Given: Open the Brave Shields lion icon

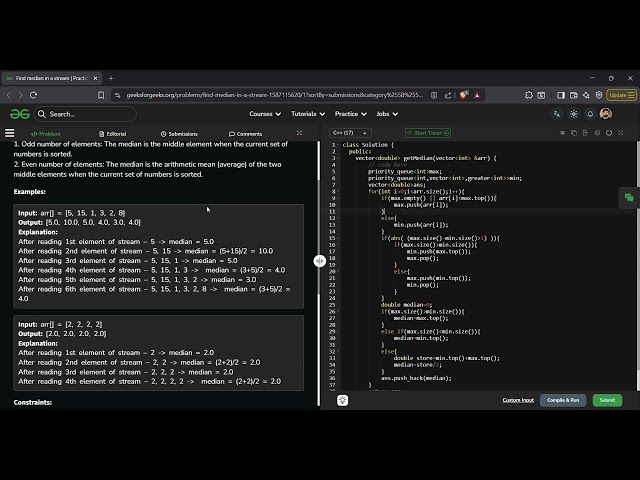Looking at the screenshot, I should [463, 95].
